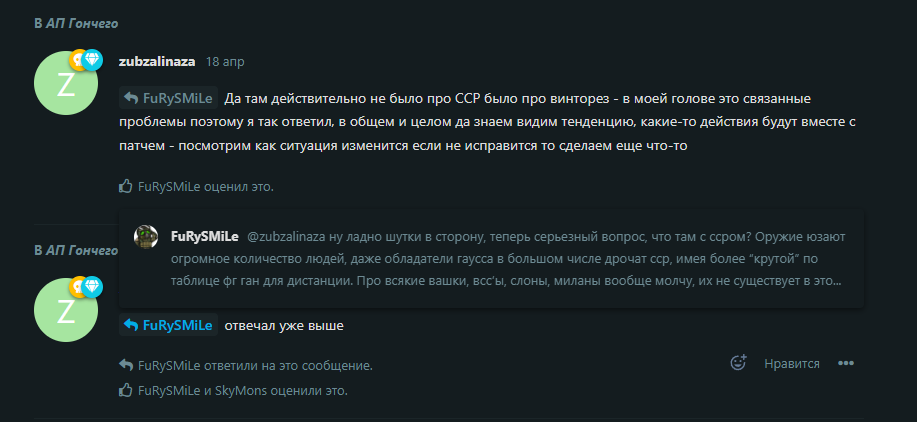Click the first post's green Z avatar
Image resolution: width=917 pixels, height=422 pixels.
point(66,83)
